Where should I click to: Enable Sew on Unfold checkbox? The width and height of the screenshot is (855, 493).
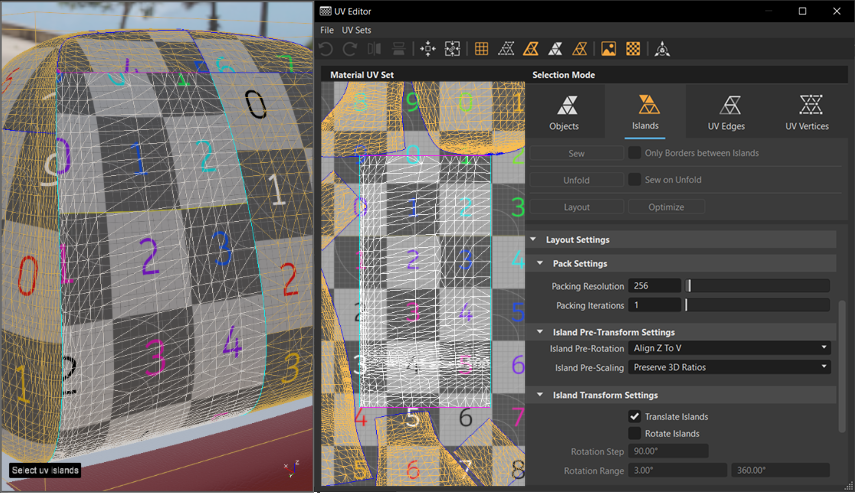tap(634, 179)
